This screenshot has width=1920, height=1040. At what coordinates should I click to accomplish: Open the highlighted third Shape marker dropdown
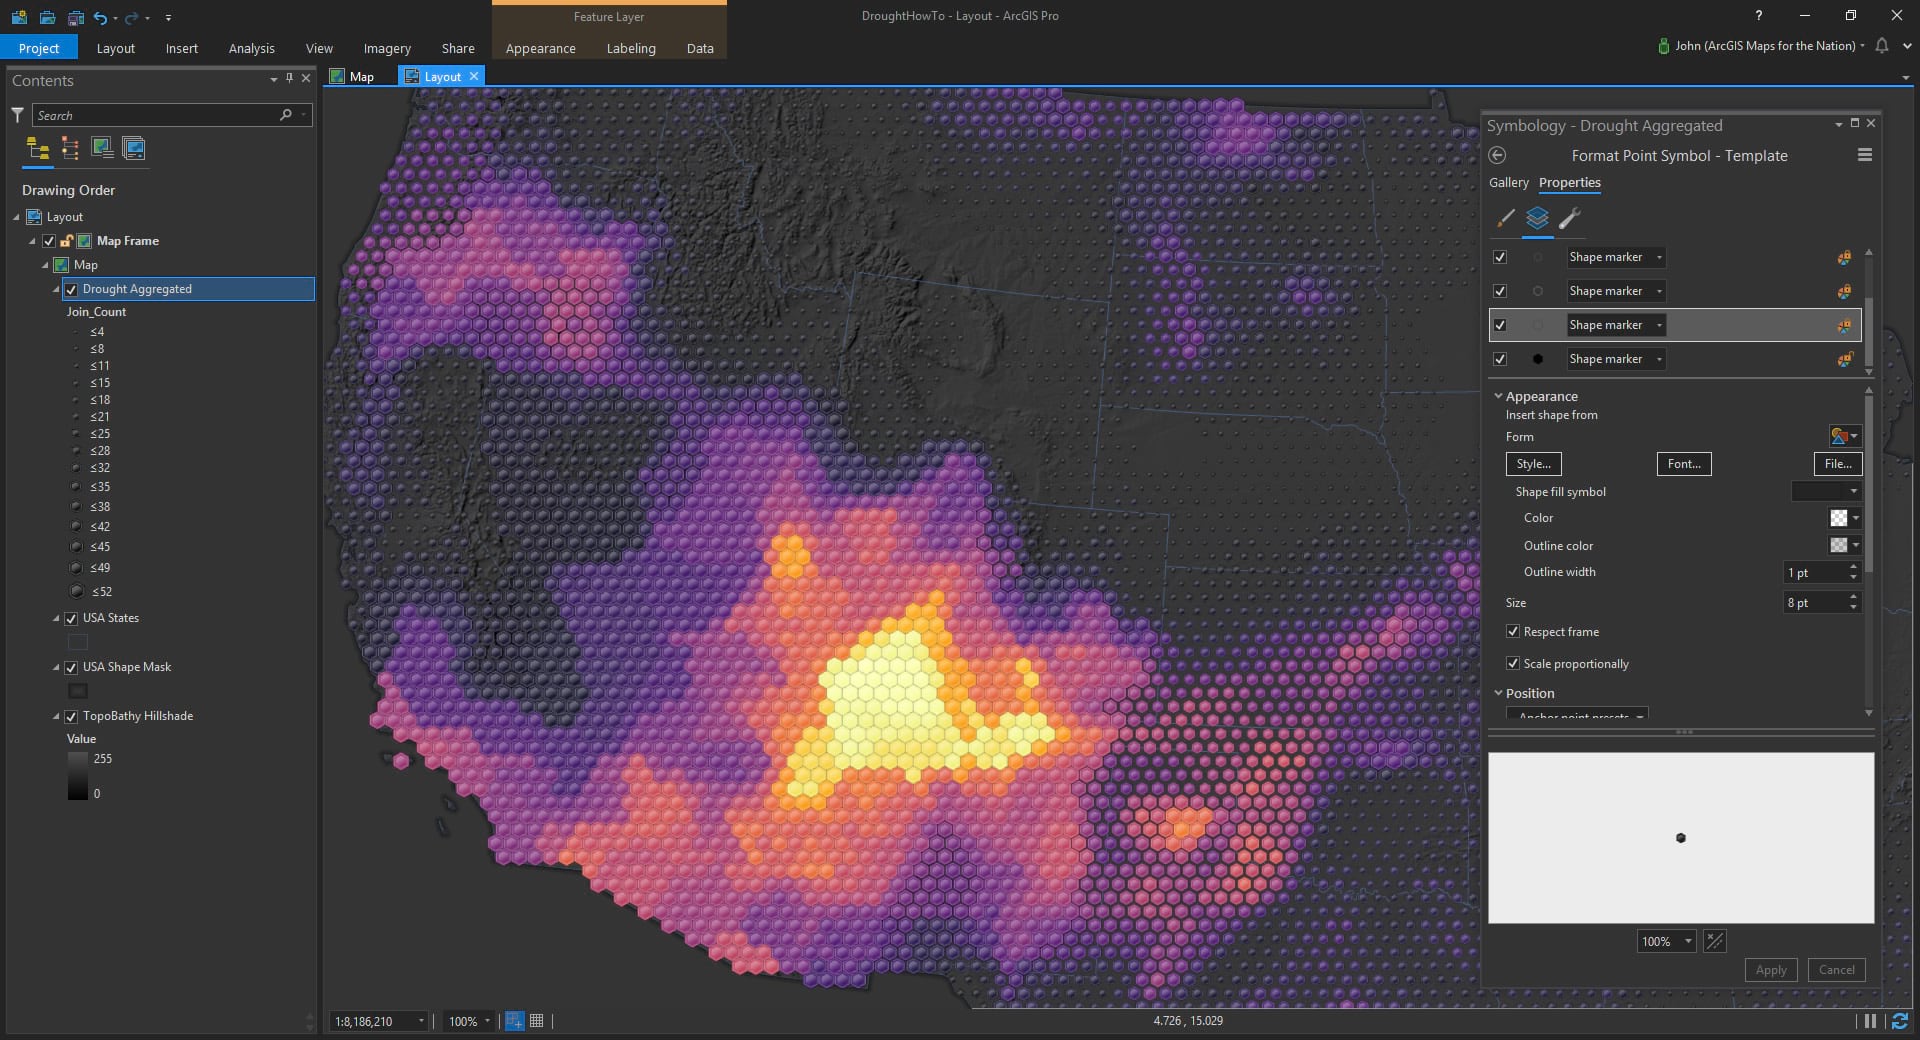click(1616, 325)
